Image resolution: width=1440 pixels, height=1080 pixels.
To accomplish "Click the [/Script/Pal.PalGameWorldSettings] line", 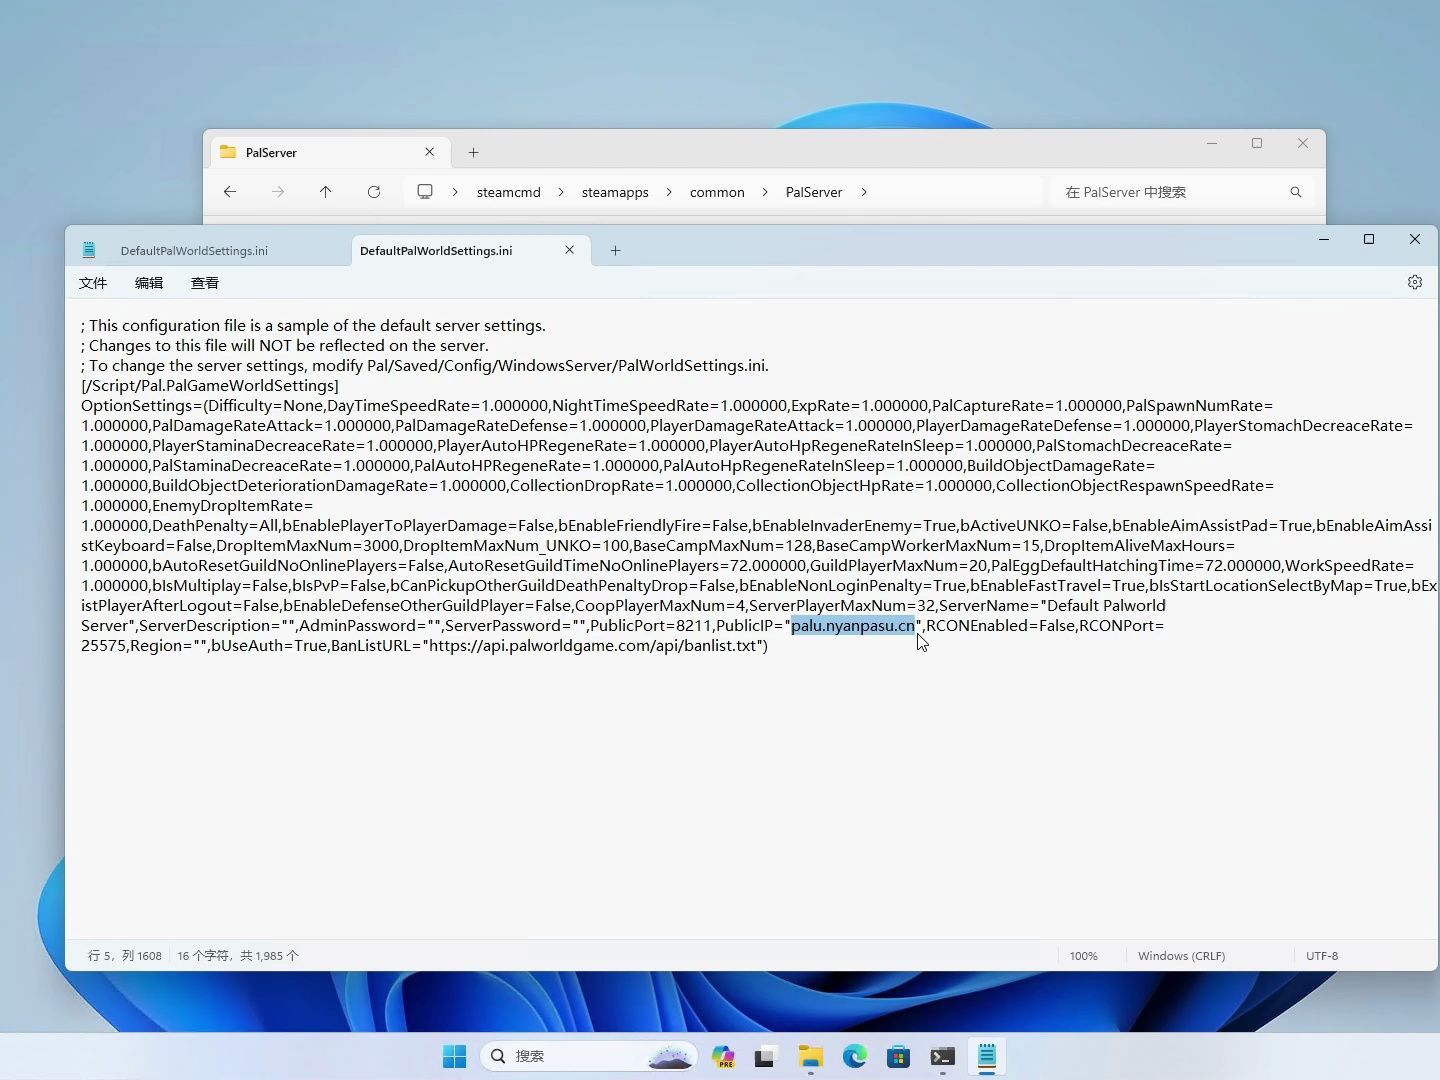I will tap(210, 386).
